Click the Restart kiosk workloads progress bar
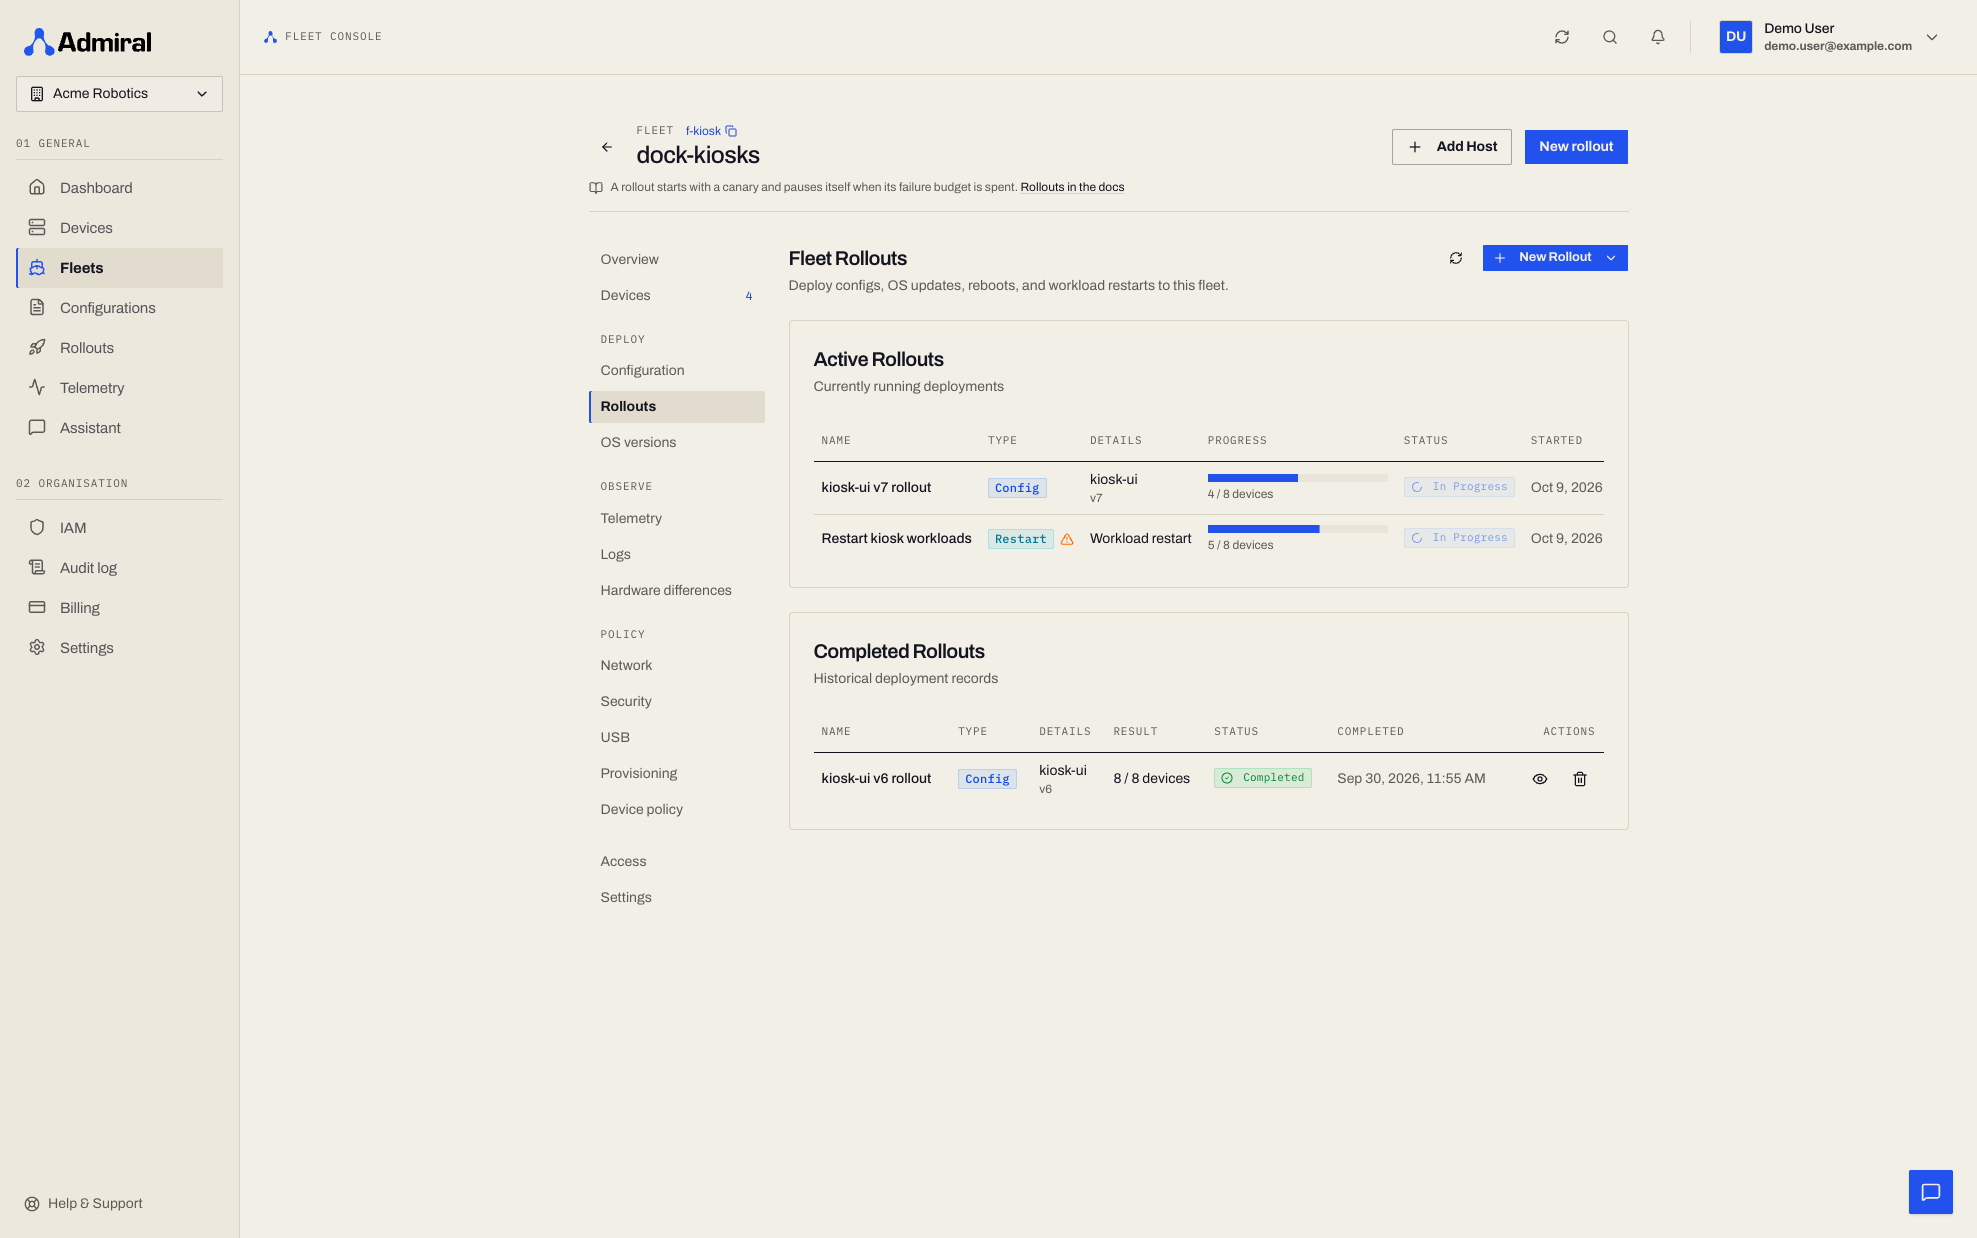Image resolution: width=1977 pixels, height=1238 pixels. 1297,529
